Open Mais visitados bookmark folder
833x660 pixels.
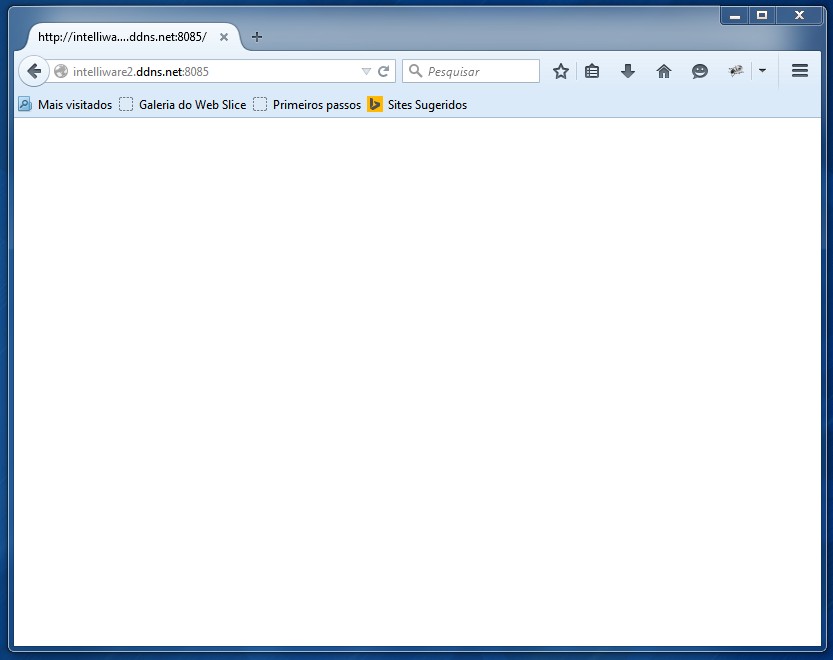point(65,105)
